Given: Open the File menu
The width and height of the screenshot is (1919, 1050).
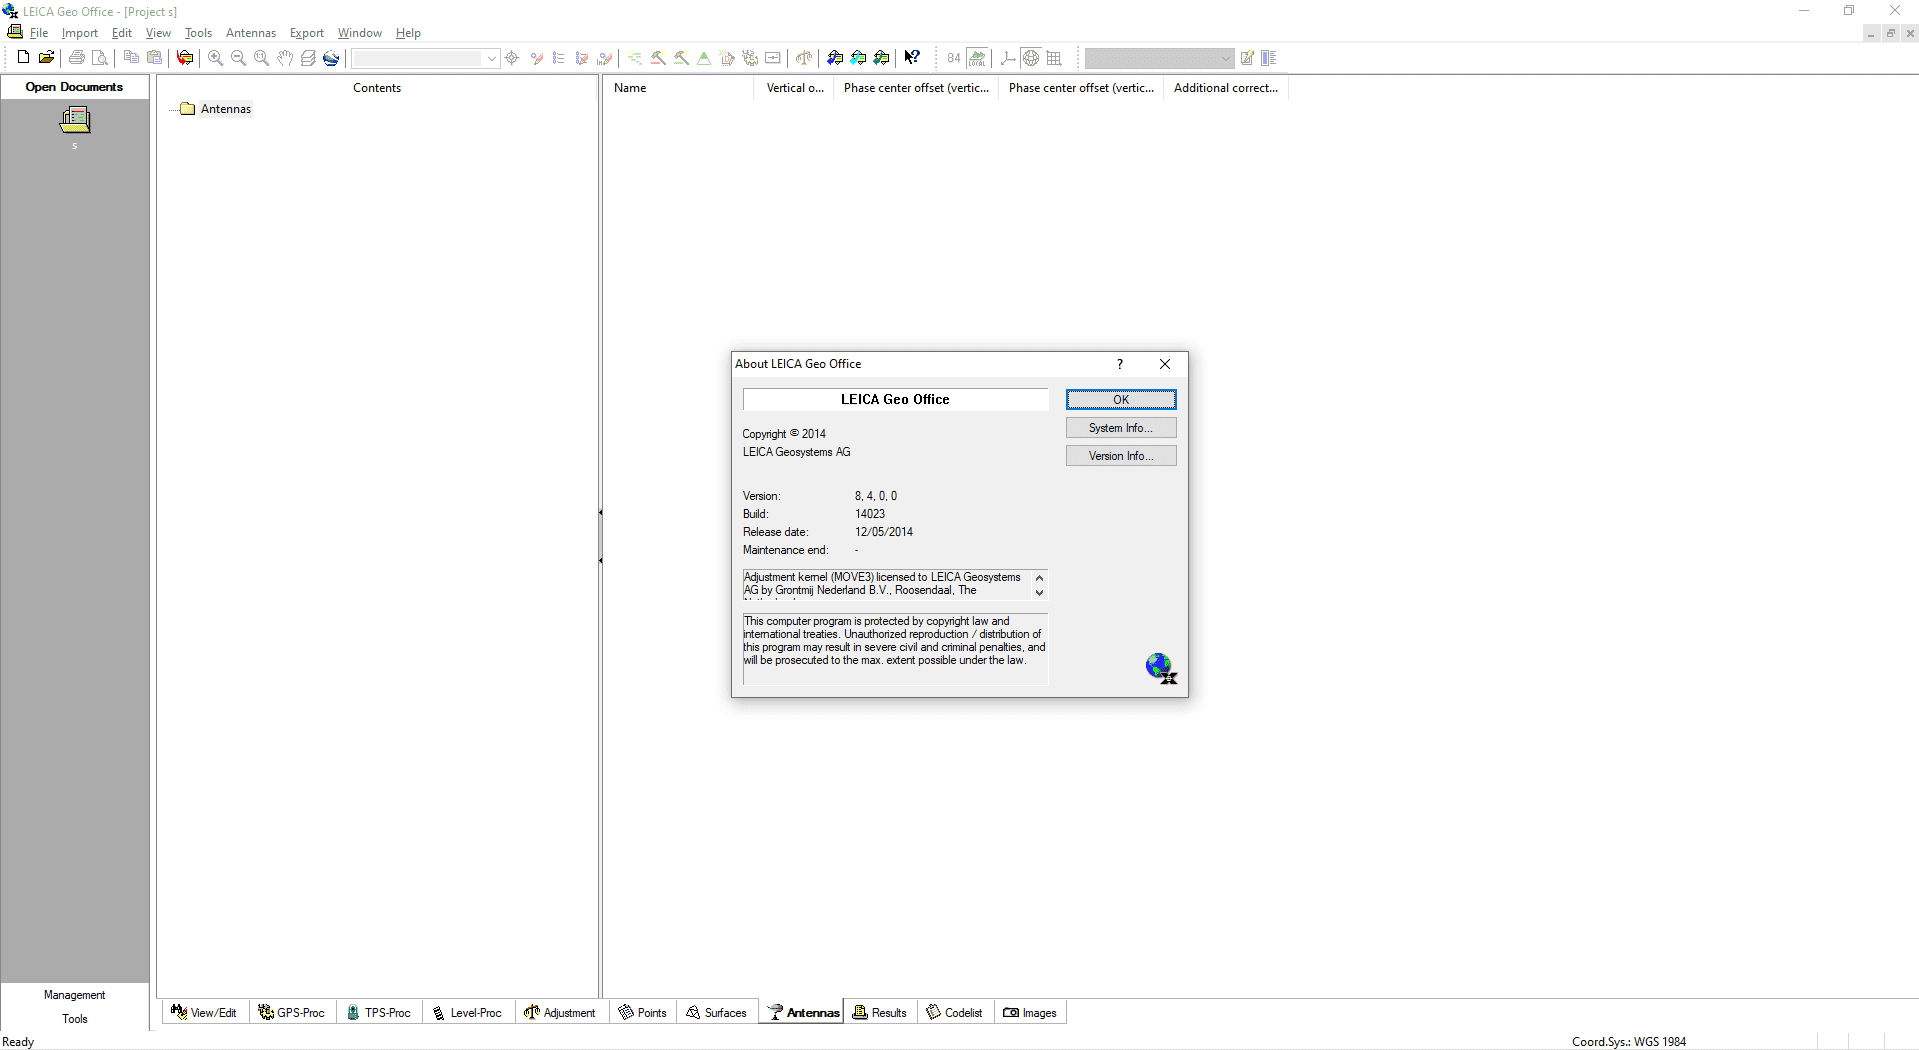Looking at the screenshot, I should coord(39,33).
